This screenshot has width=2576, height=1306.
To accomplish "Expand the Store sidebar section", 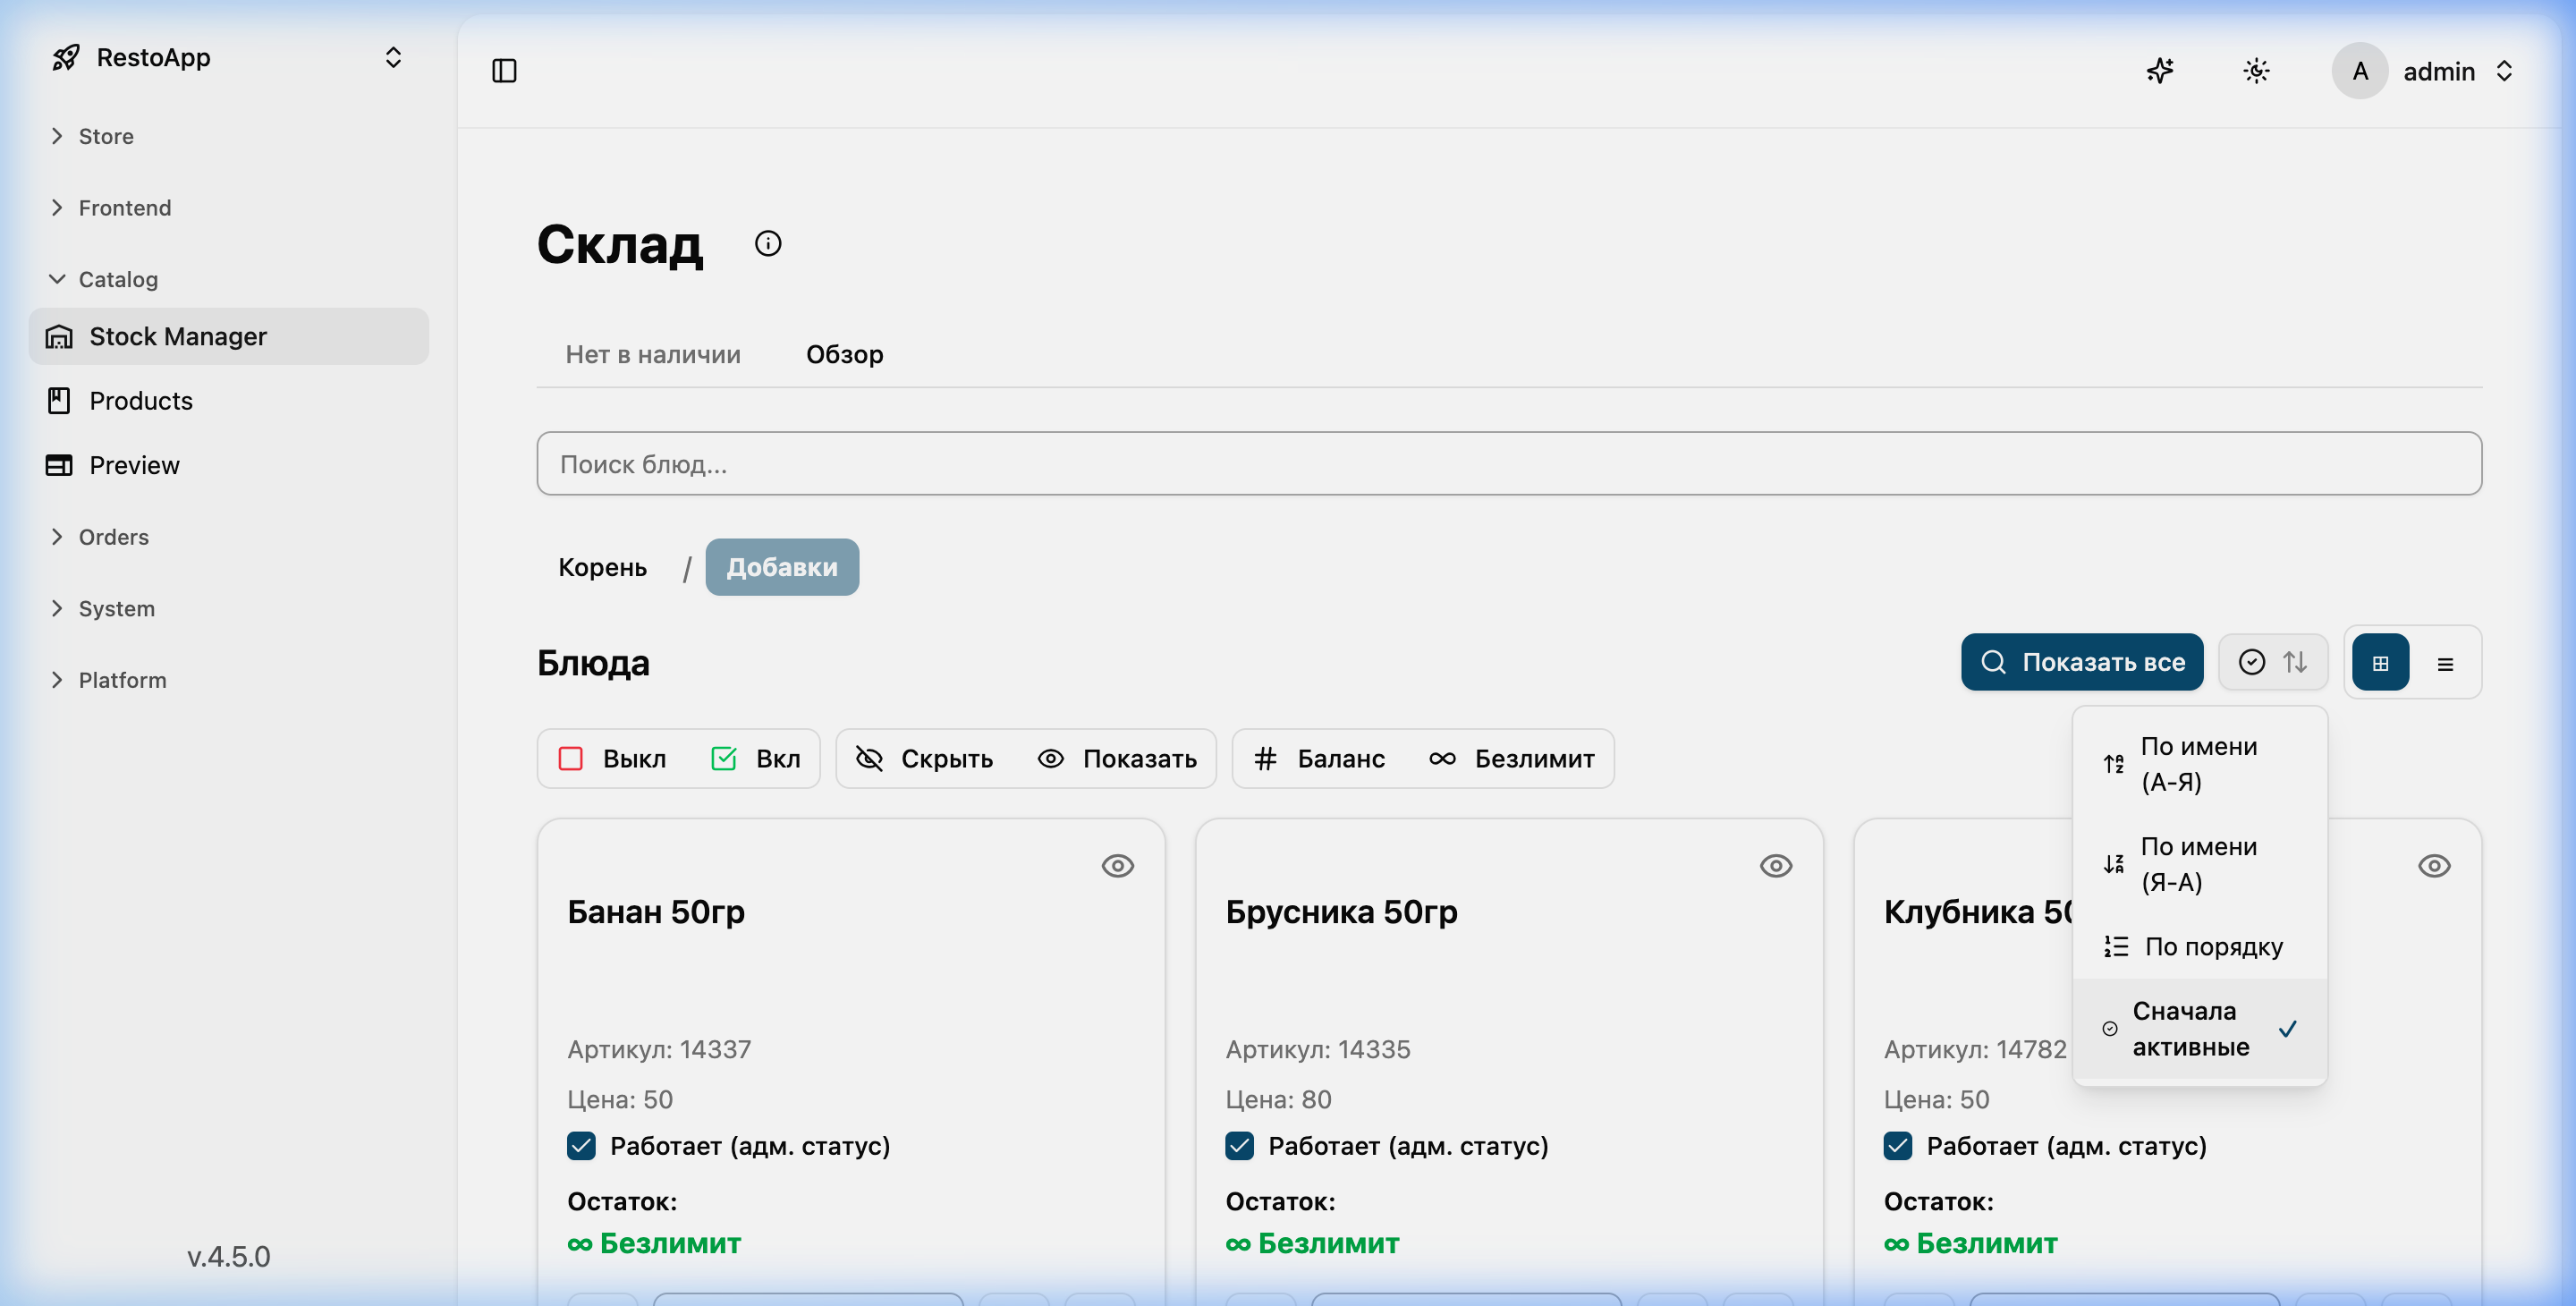I will click(106, 136).
